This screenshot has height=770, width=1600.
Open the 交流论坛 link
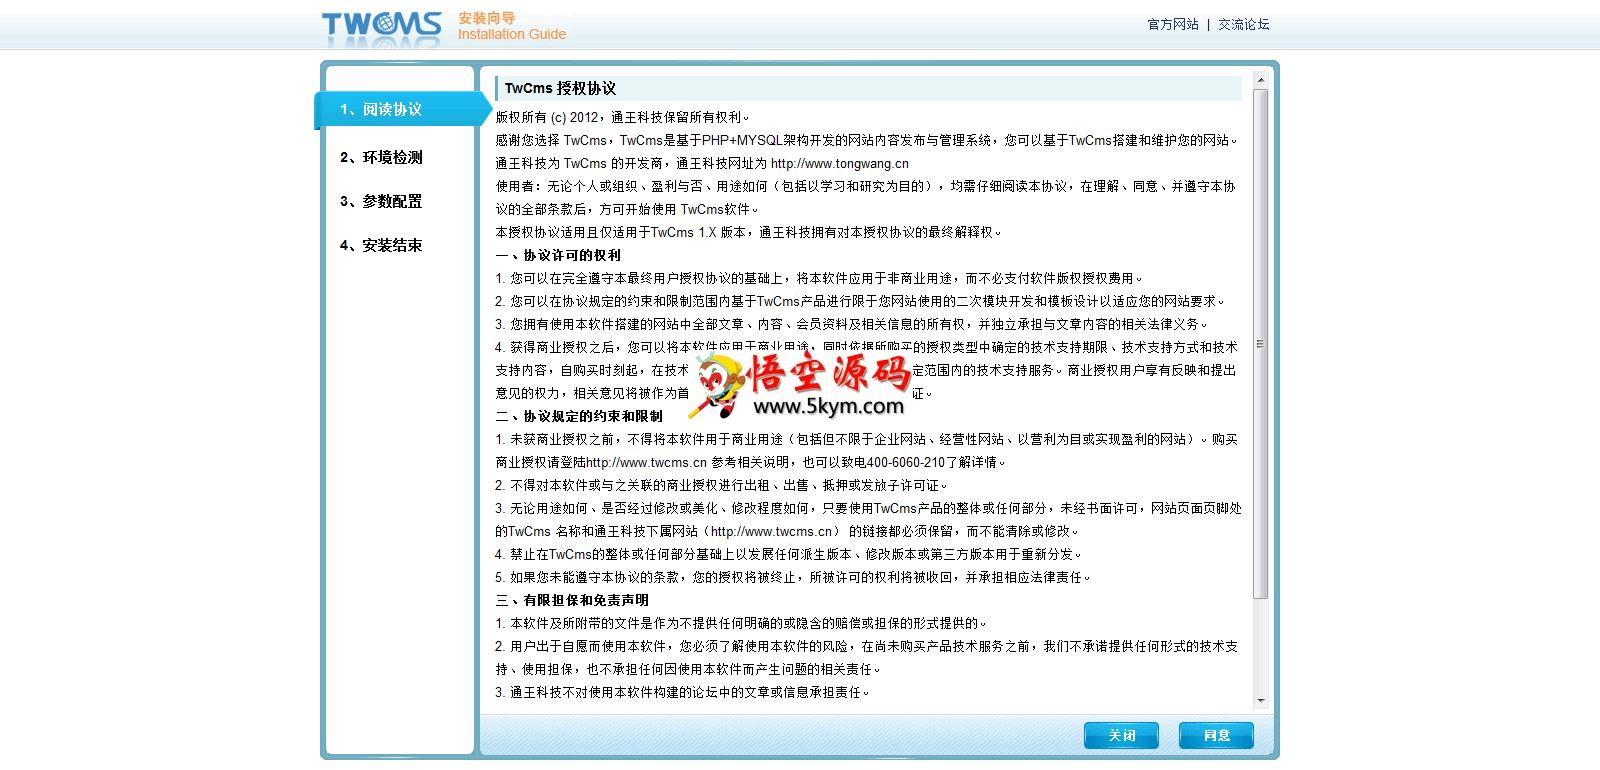pyautogui.click(x=1243, y=24)
